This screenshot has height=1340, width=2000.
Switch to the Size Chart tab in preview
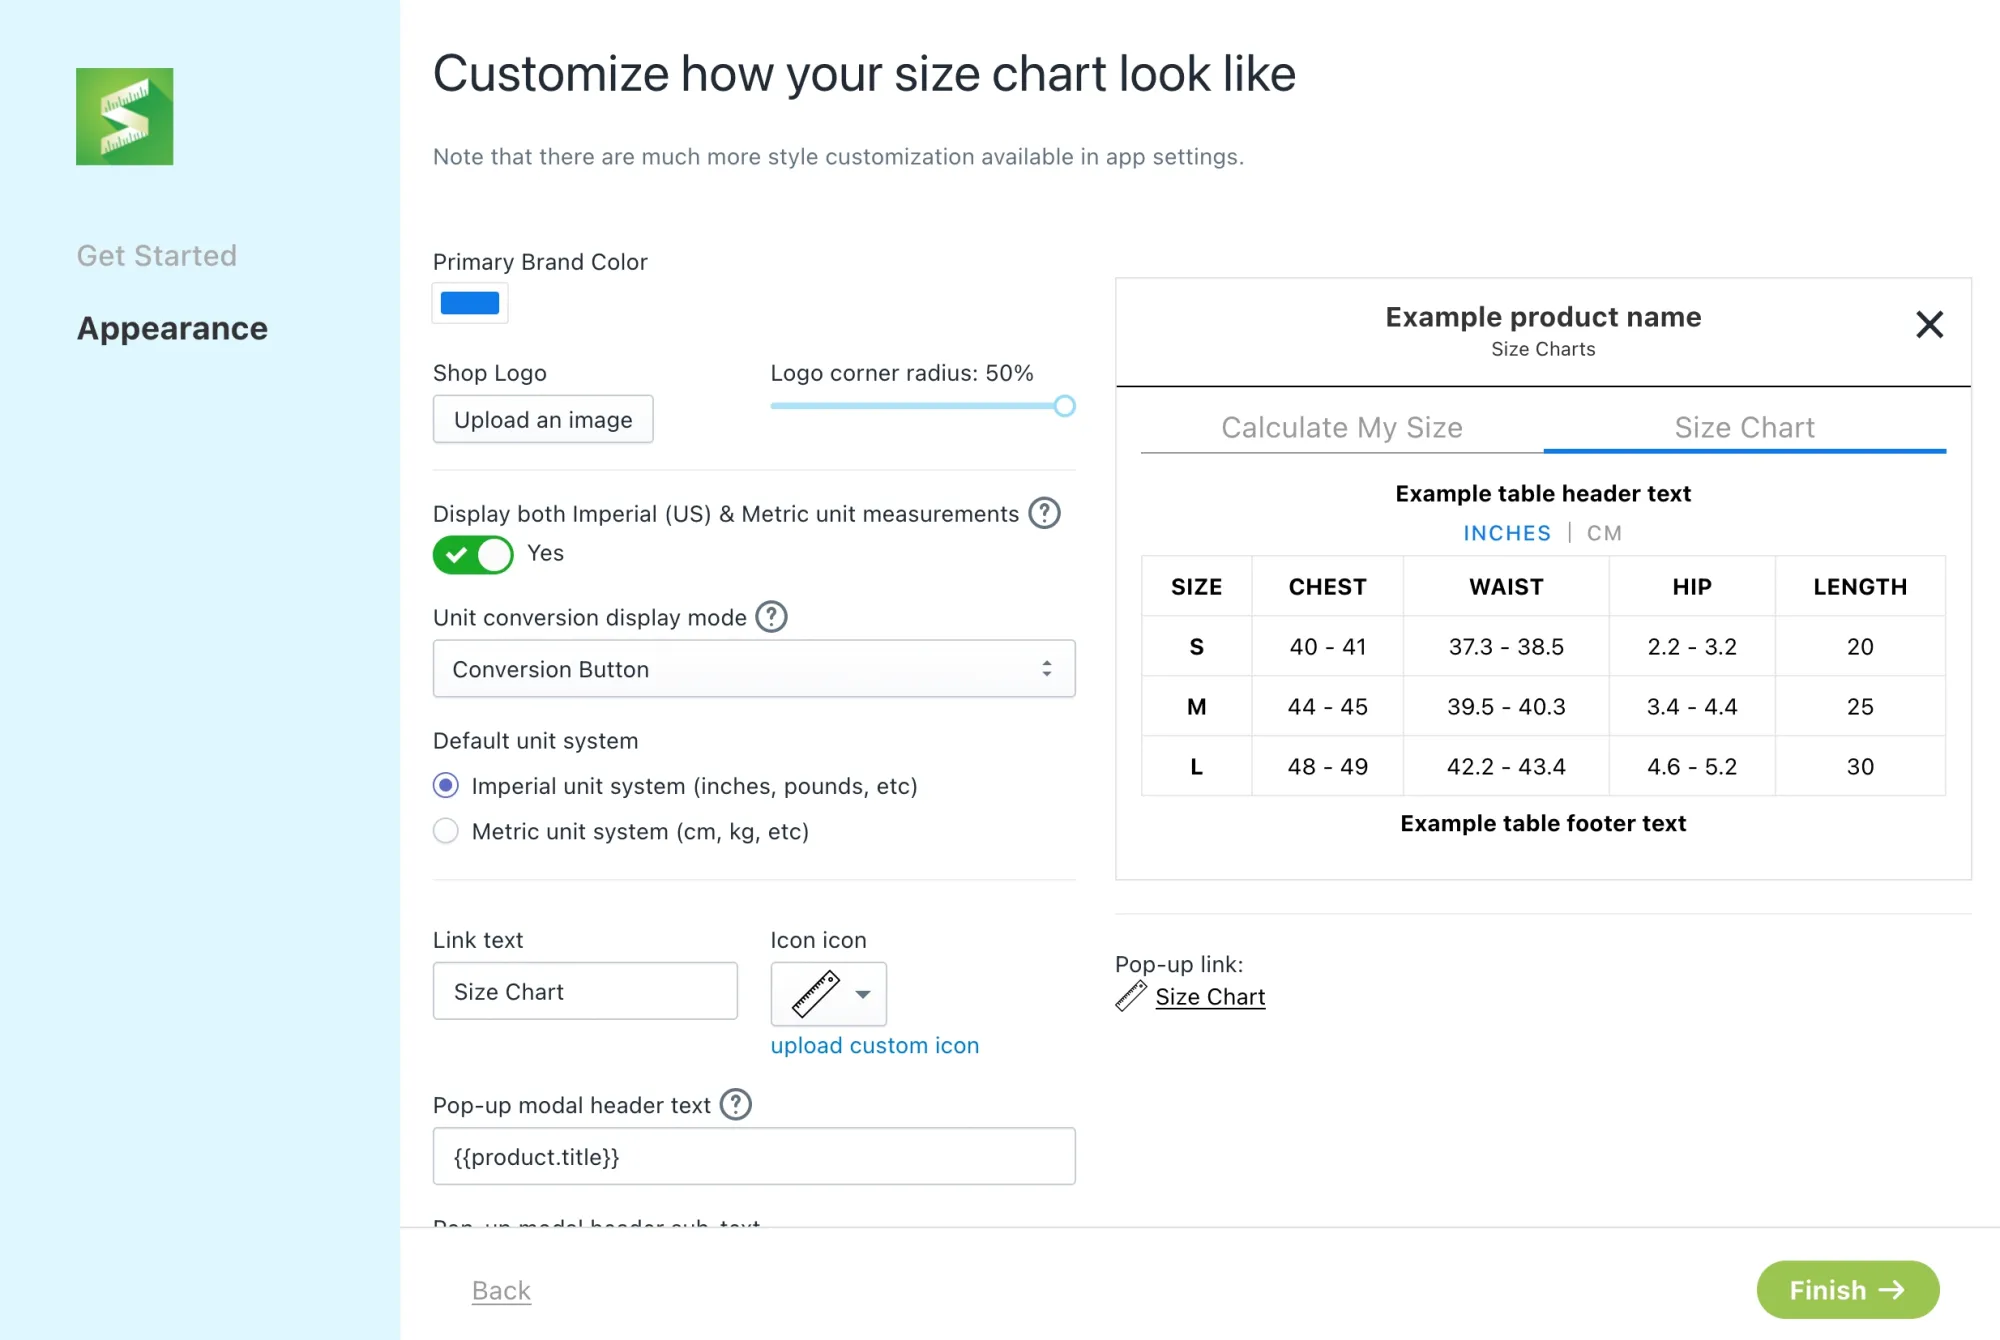click(1744, 427)
